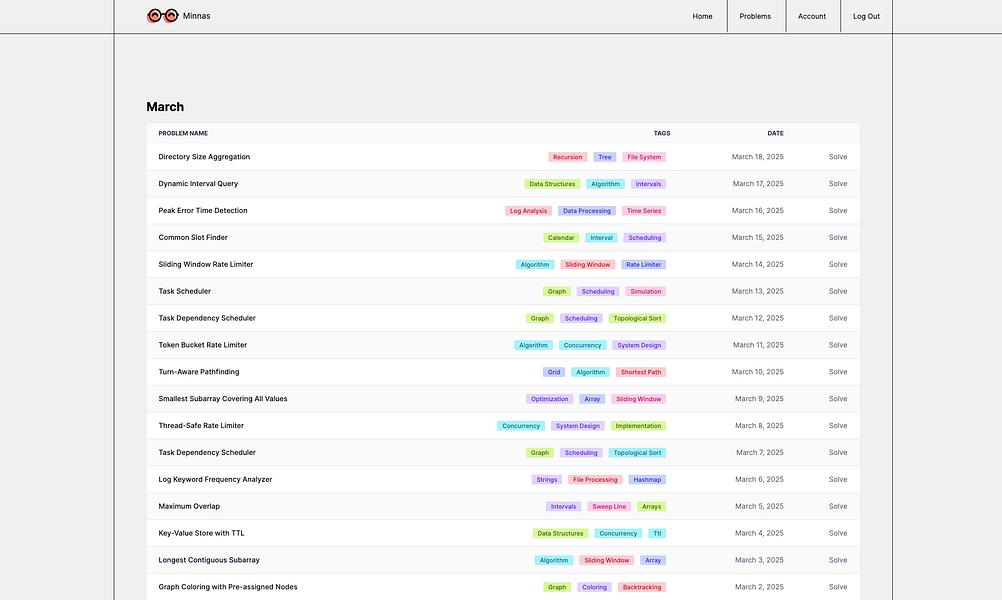The width and height of the screenshot is (1002, 600).
Task: Select Token Bucket Rate Limiter problem name
Action: click(x=203, y=345)
